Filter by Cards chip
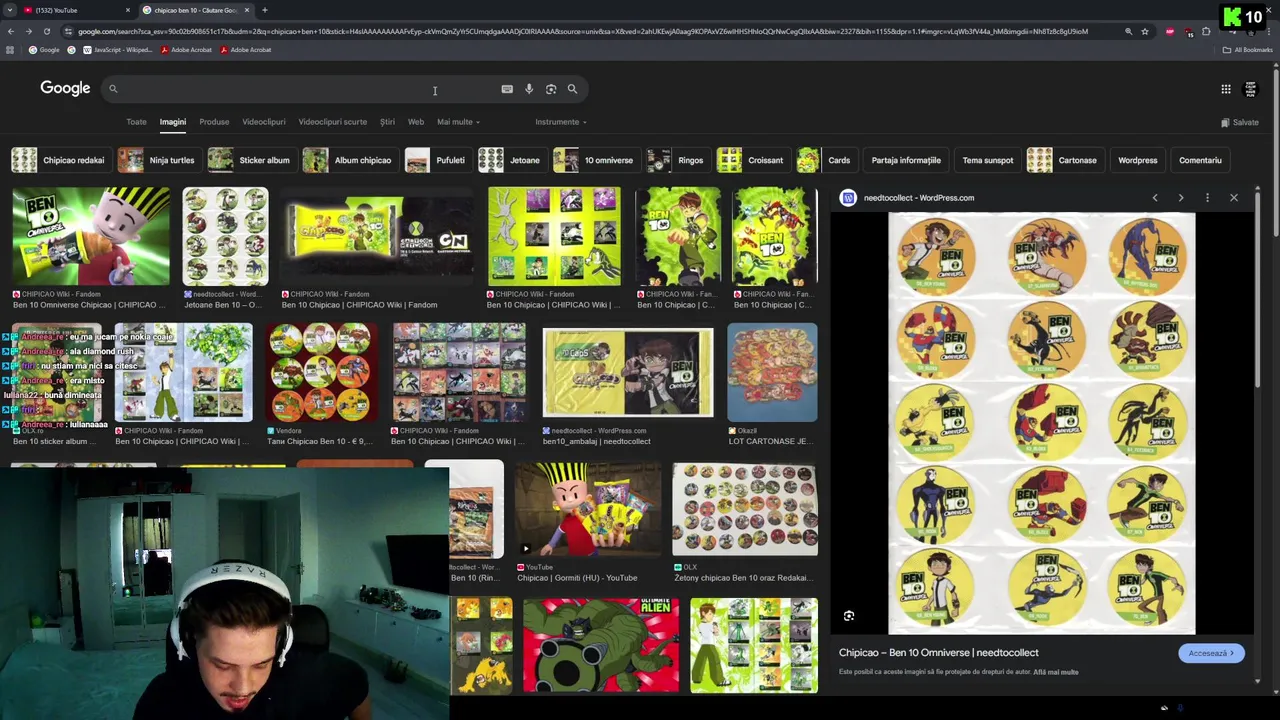This screenshot has width=1280, height=720. click(x=825, y=160)
